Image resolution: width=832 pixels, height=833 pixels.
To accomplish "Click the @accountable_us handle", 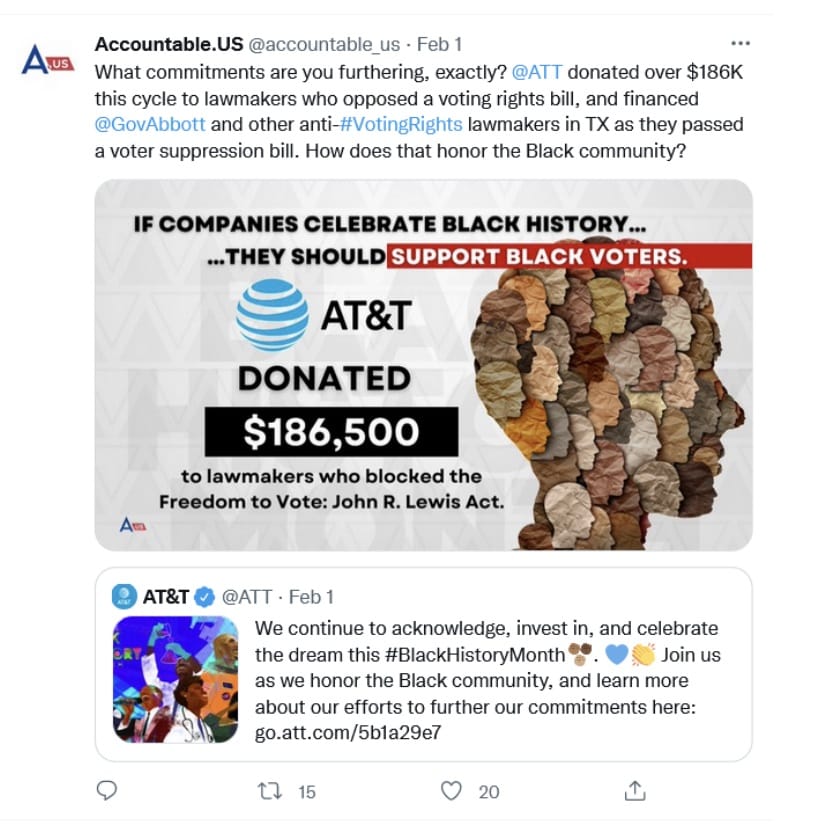I will [x=324, y=45].
